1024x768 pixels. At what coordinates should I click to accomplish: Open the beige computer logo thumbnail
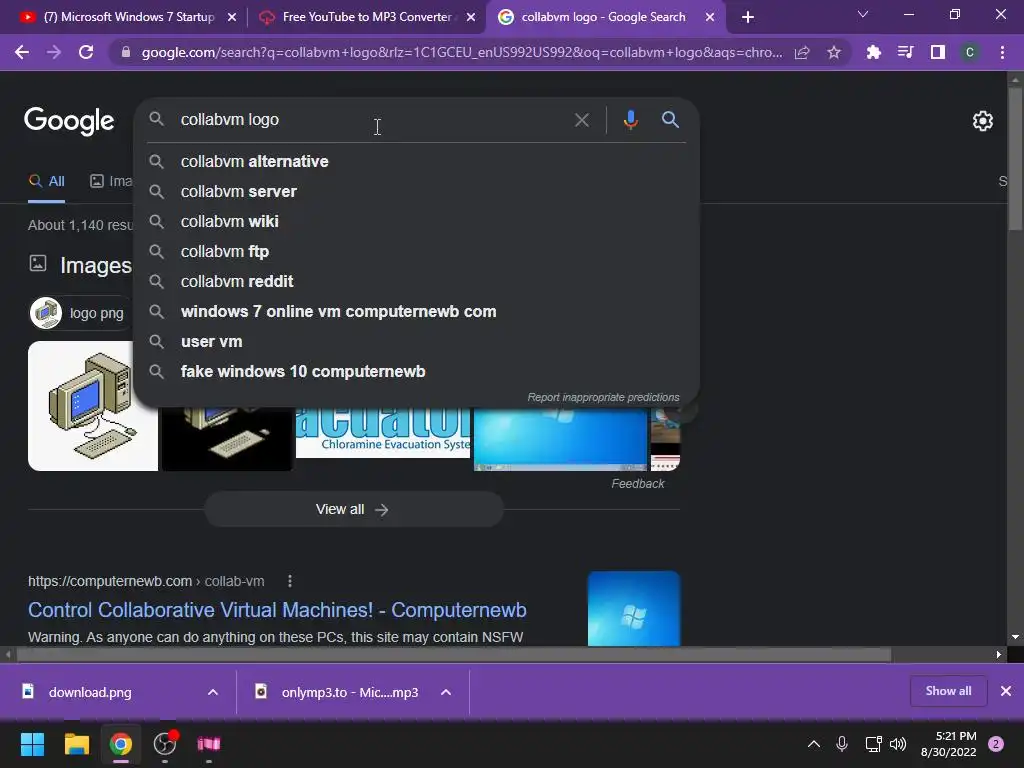93,406
